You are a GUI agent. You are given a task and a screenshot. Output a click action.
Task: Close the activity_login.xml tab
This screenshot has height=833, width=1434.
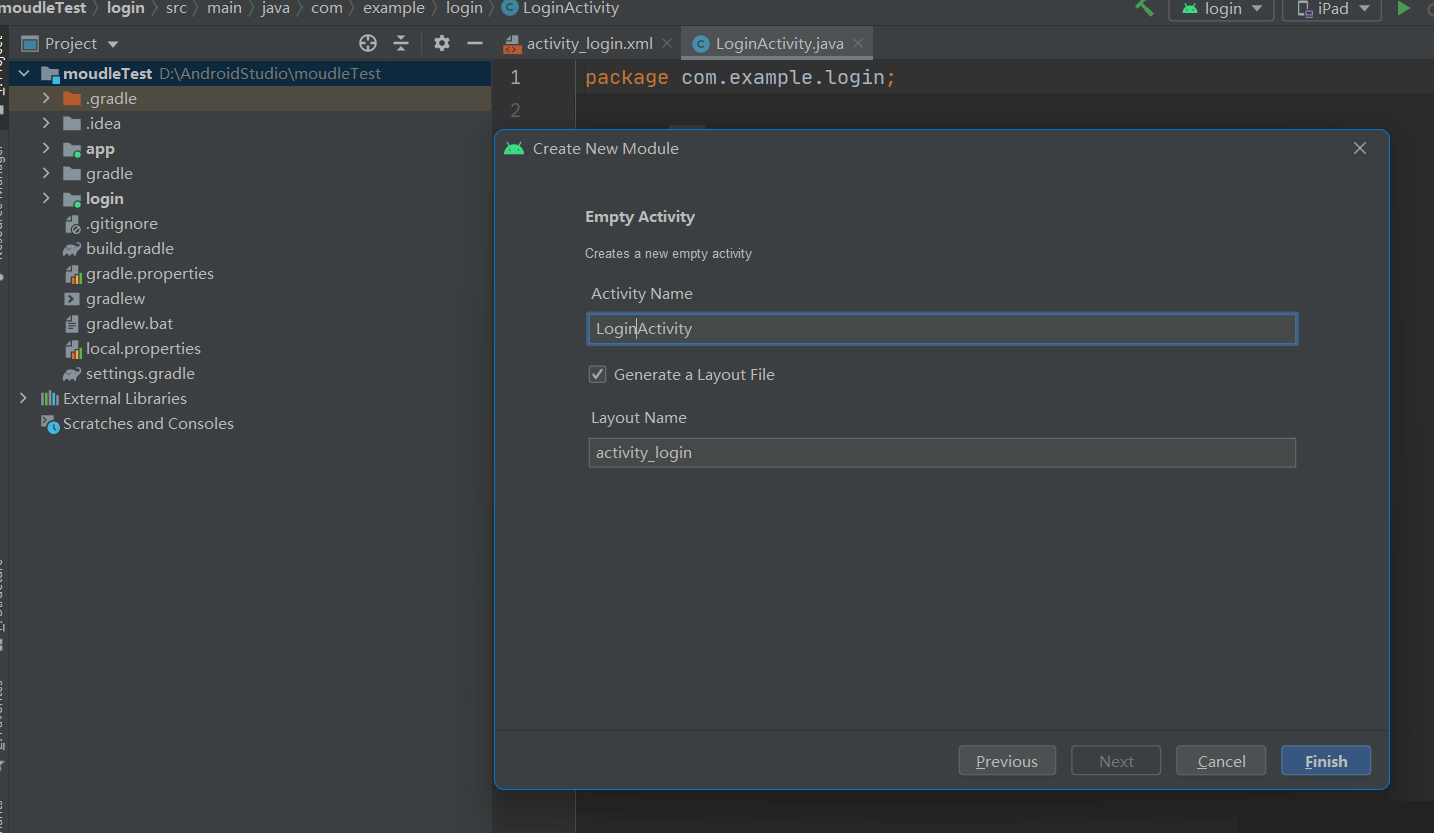667,44
